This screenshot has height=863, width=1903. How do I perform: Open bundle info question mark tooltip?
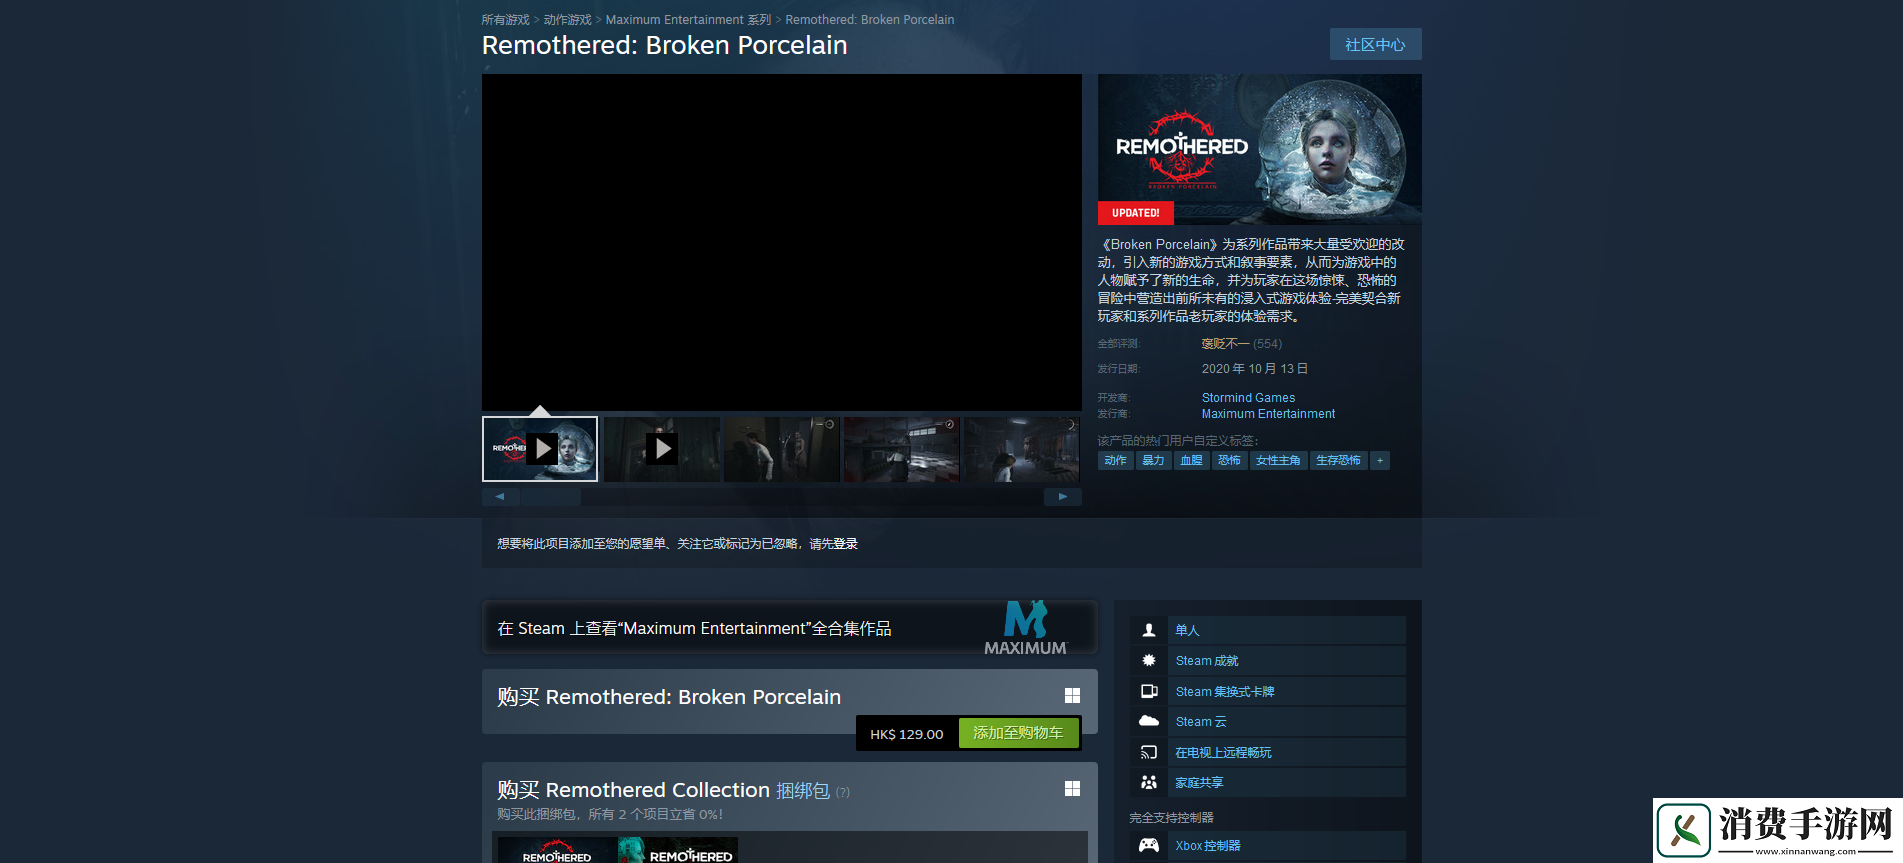pyautogui.click(x=843, y=792)
